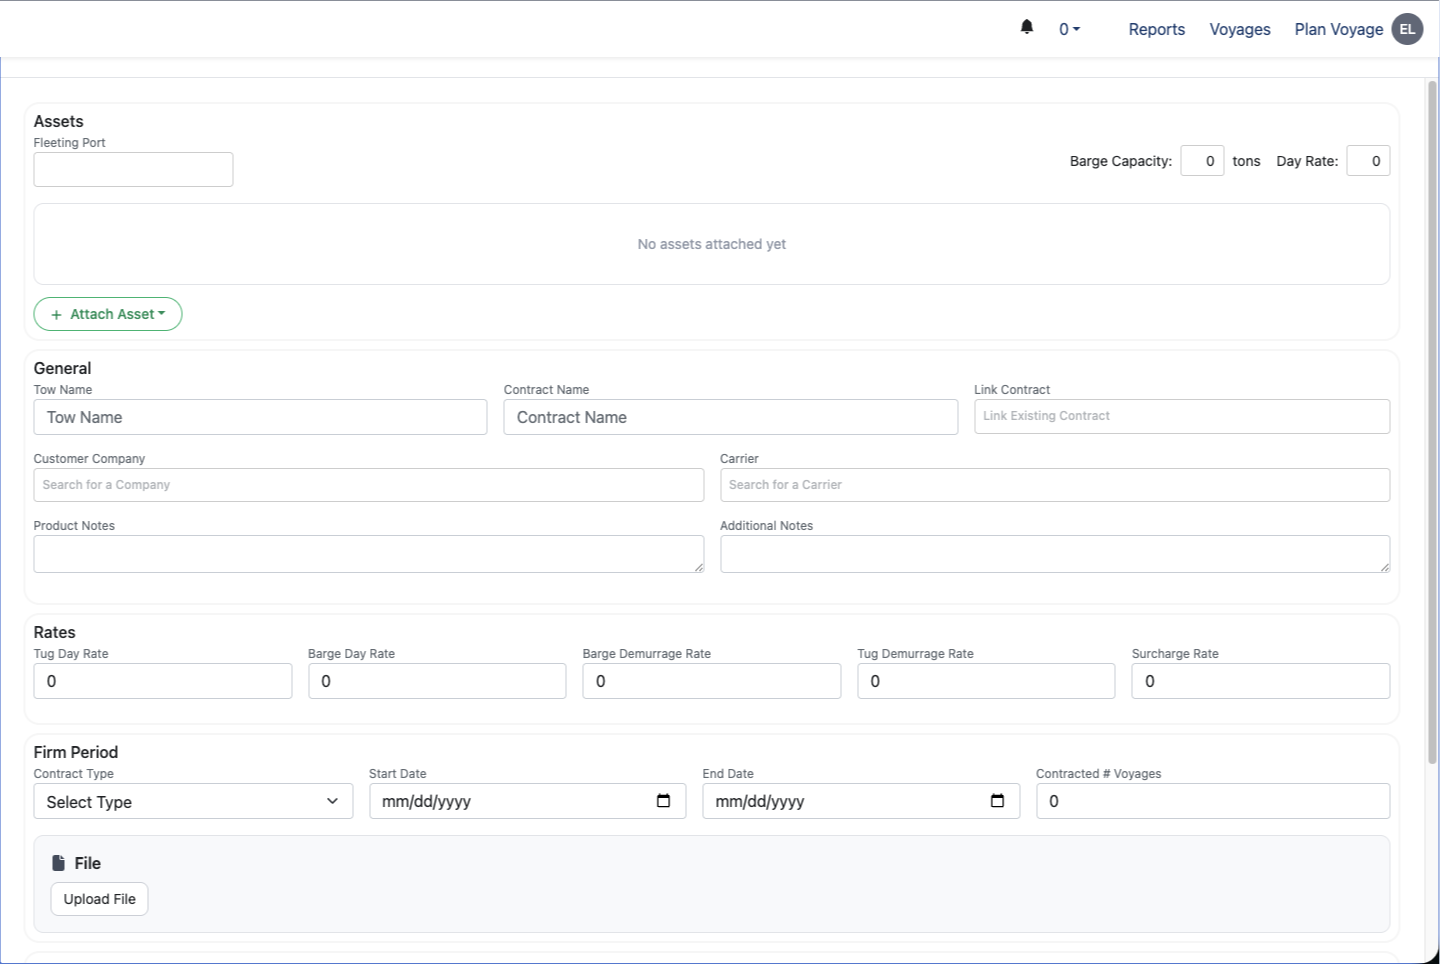The height and width of the screenshot is (964, 1440).
Task: Open the Voyages menu item
Action: 1239,30
